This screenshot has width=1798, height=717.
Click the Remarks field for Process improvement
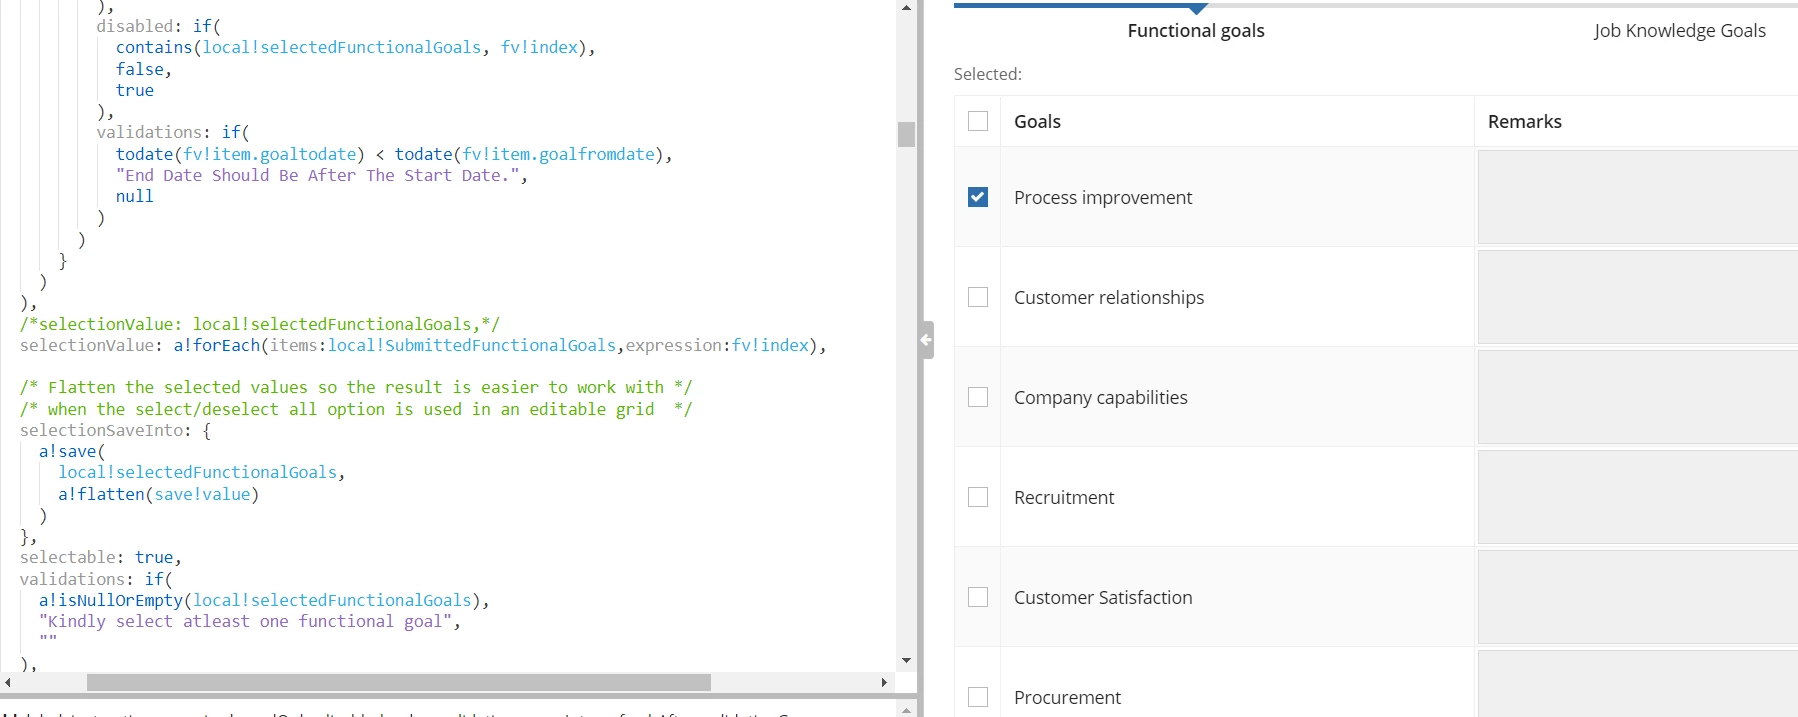pyautogui.click(x=1638, y=197)
